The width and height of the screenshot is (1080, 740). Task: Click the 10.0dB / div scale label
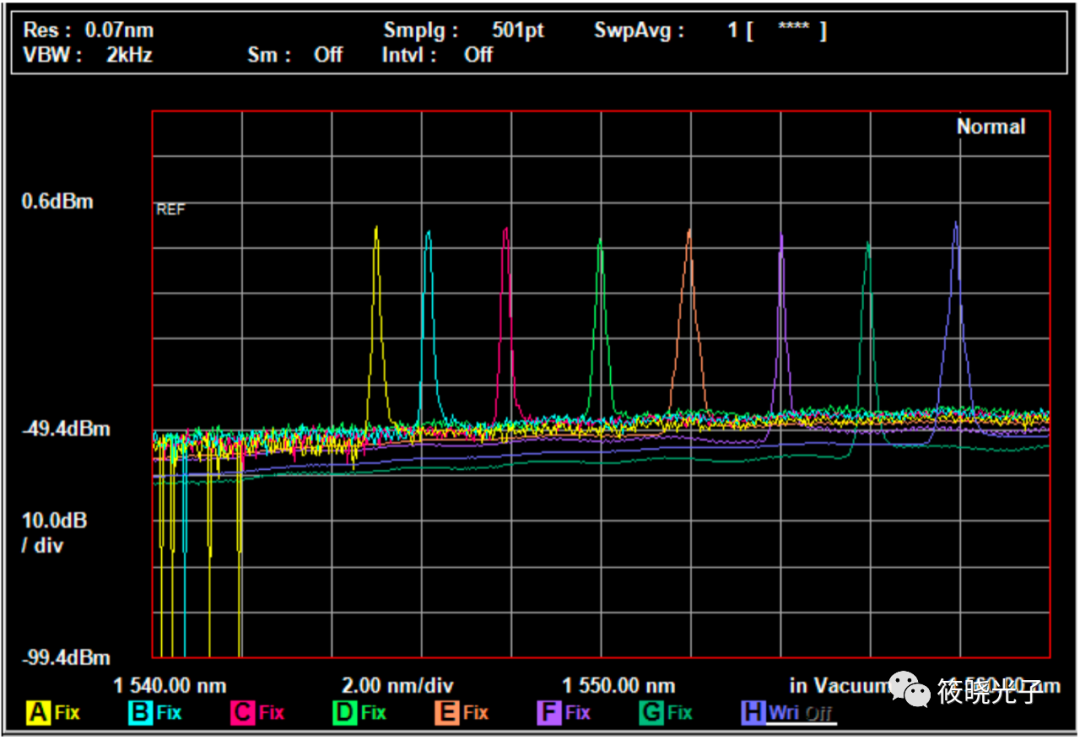click(54, 533)
